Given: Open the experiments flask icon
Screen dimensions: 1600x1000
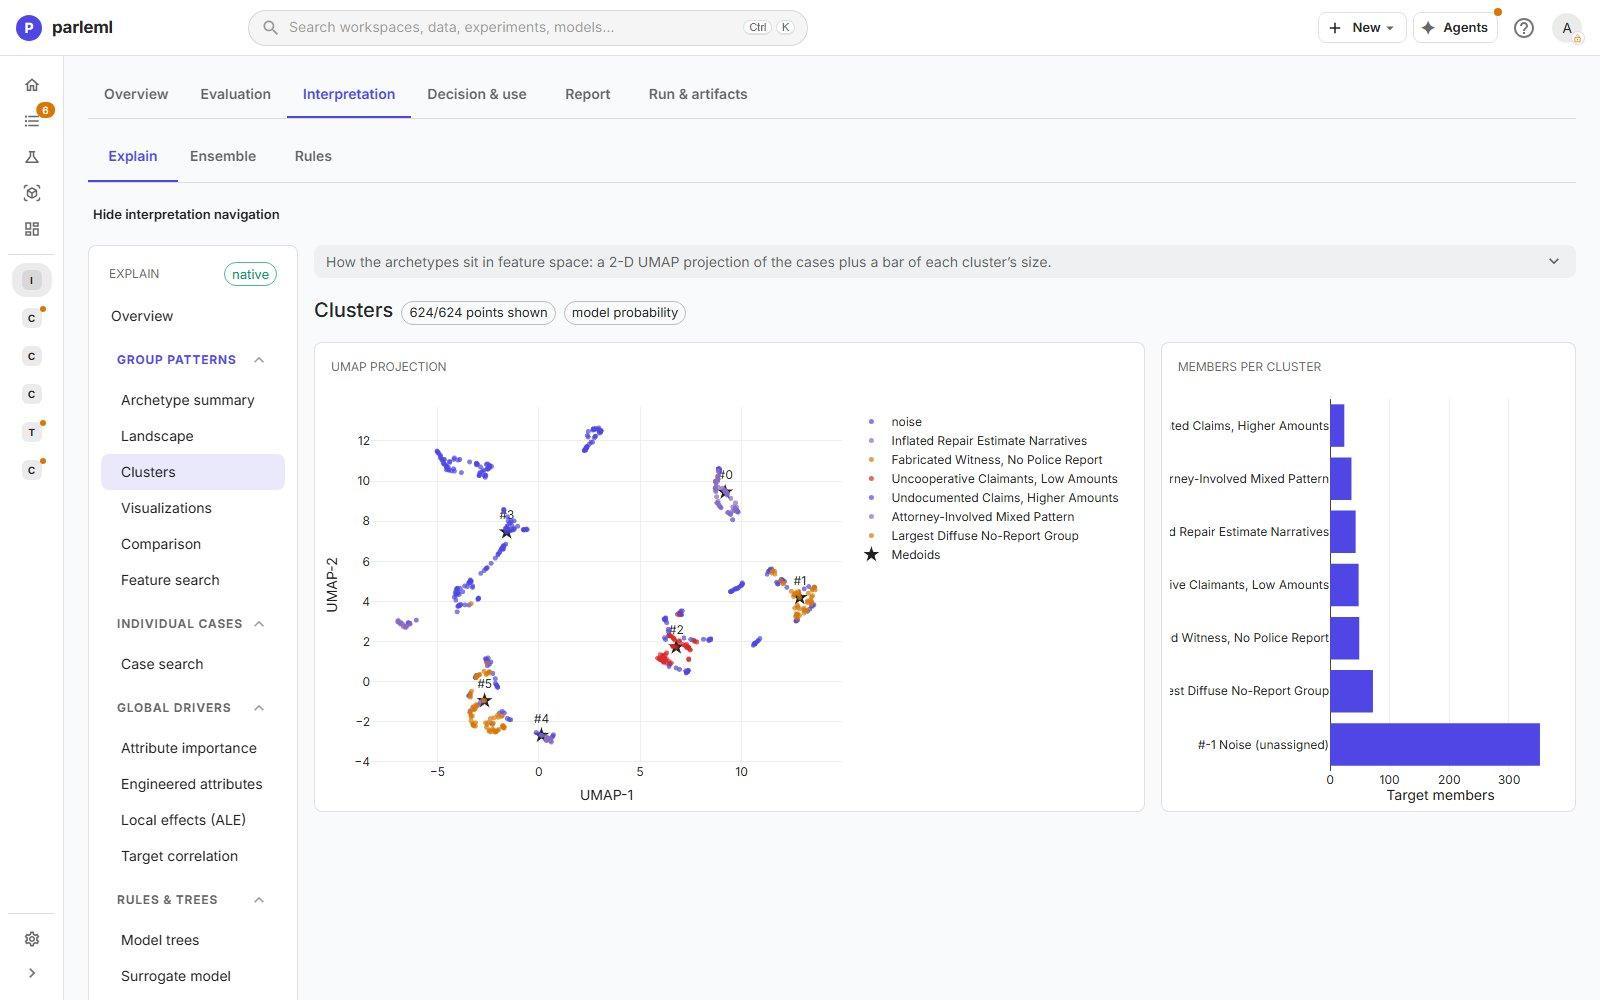Looking at the screenshot, I should pyautogui.click(x=32, y=157).
